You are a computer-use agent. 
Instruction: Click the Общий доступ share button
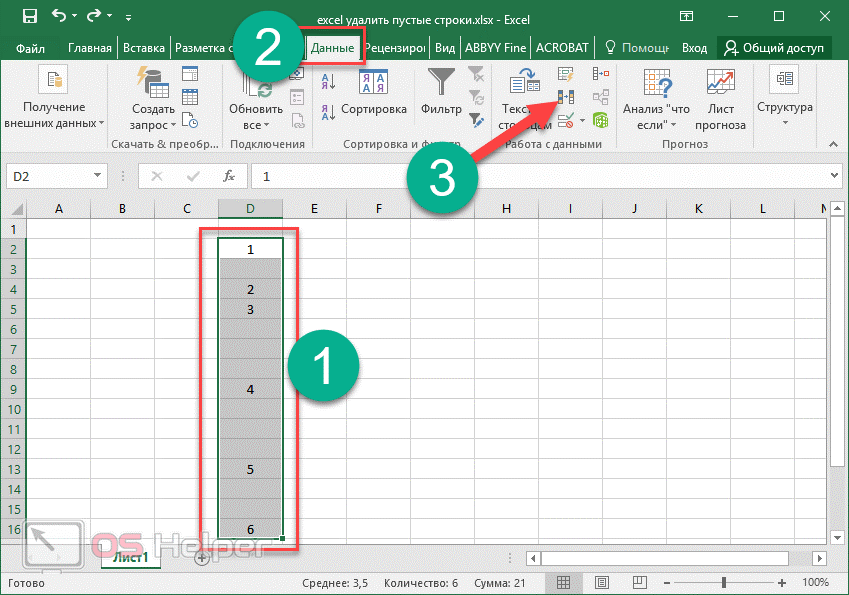pos(774,47)
